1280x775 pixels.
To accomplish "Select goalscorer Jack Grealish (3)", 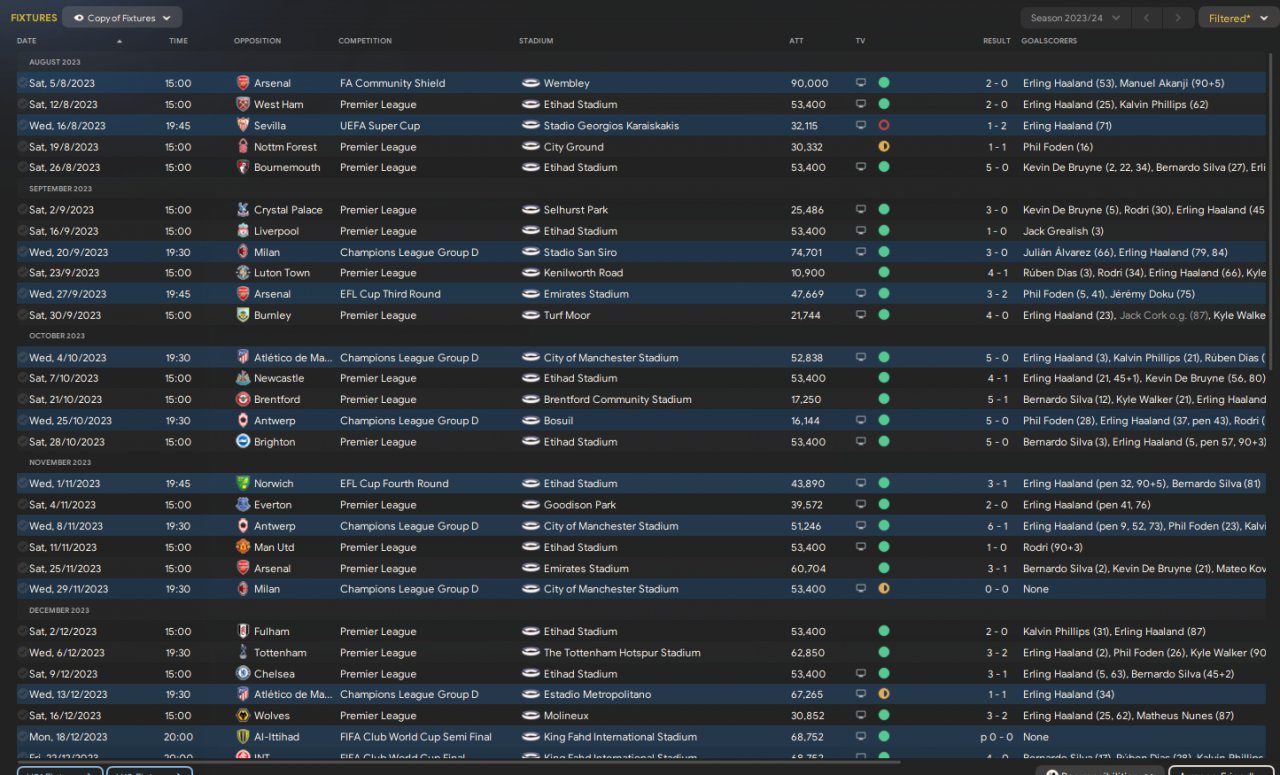I will pos(1063,231).
